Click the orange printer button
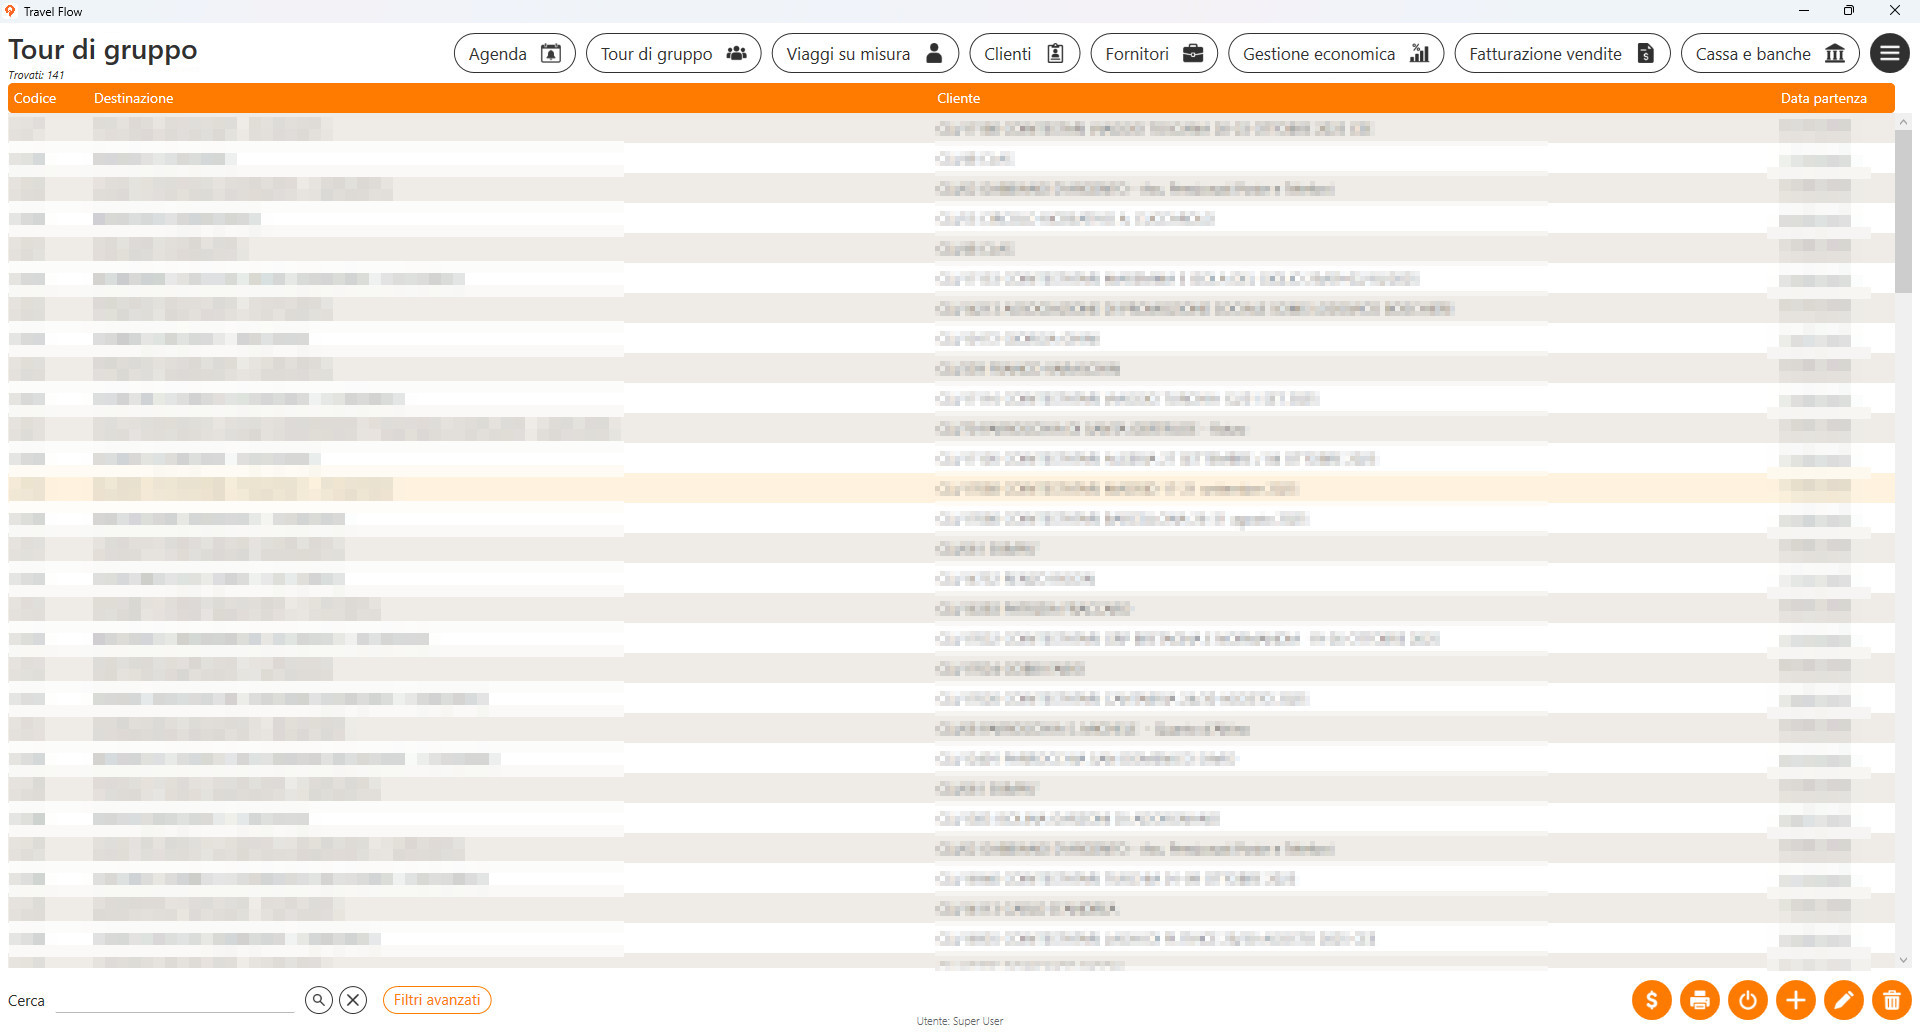The image size is (1920, 1032). point(1699,1000)
